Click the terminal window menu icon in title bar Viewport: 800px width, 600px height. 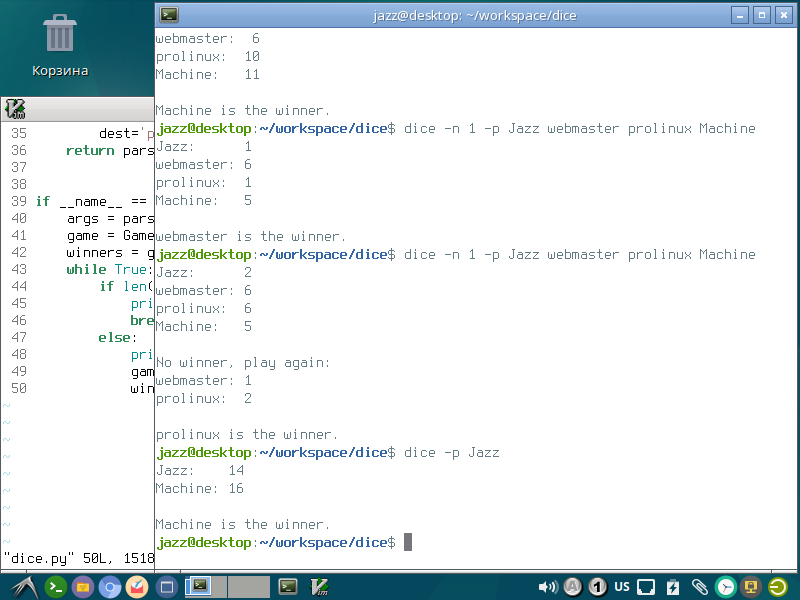169,15
